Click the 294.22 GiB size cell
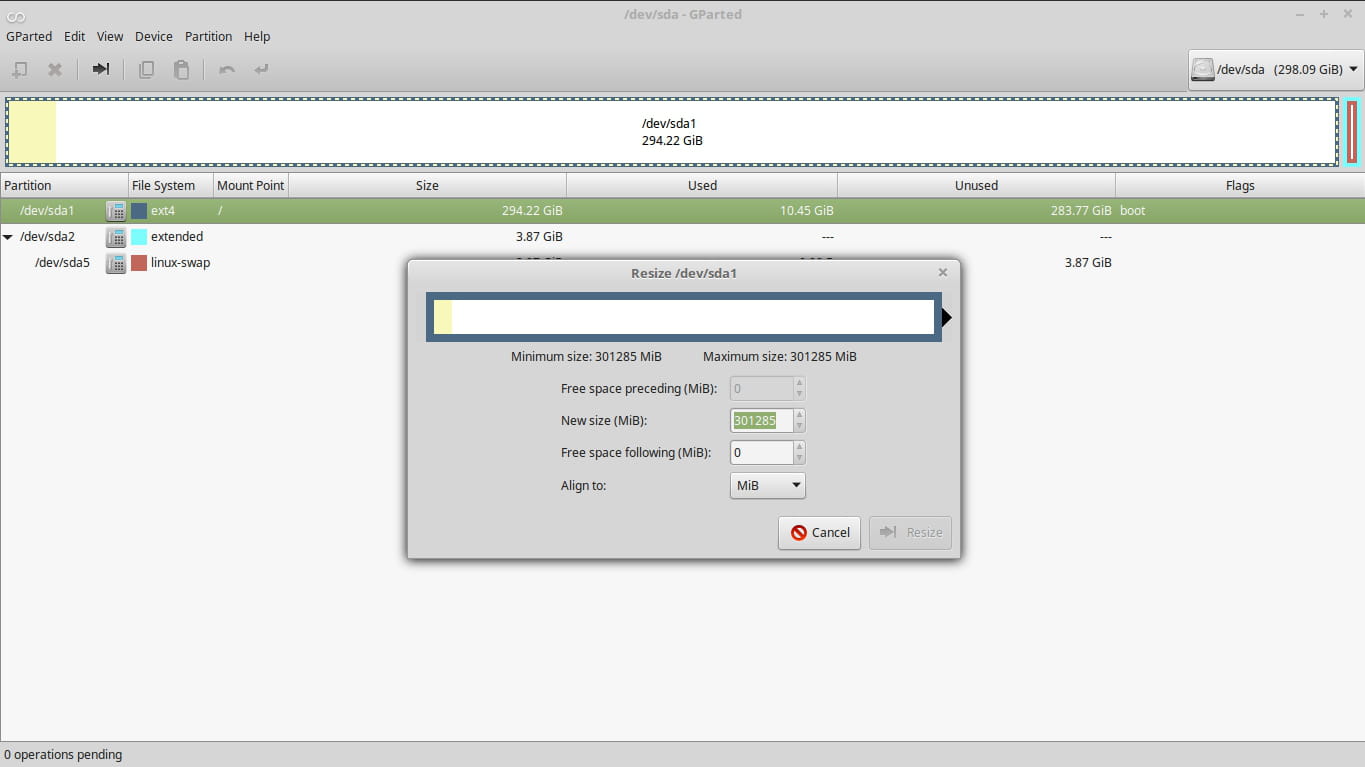Image resolution: width=1365 pixels, height=767 pixels. 532,211
